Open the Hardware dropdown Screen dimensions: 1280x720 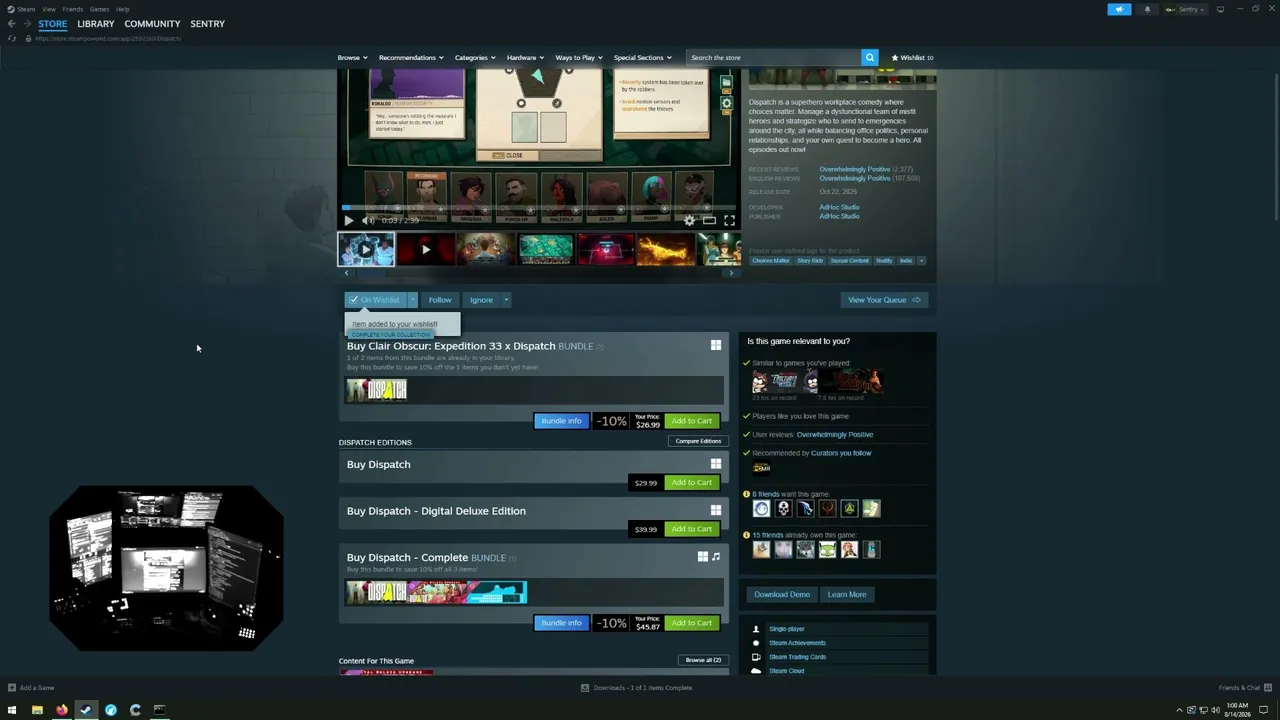(x=525, y=58)
